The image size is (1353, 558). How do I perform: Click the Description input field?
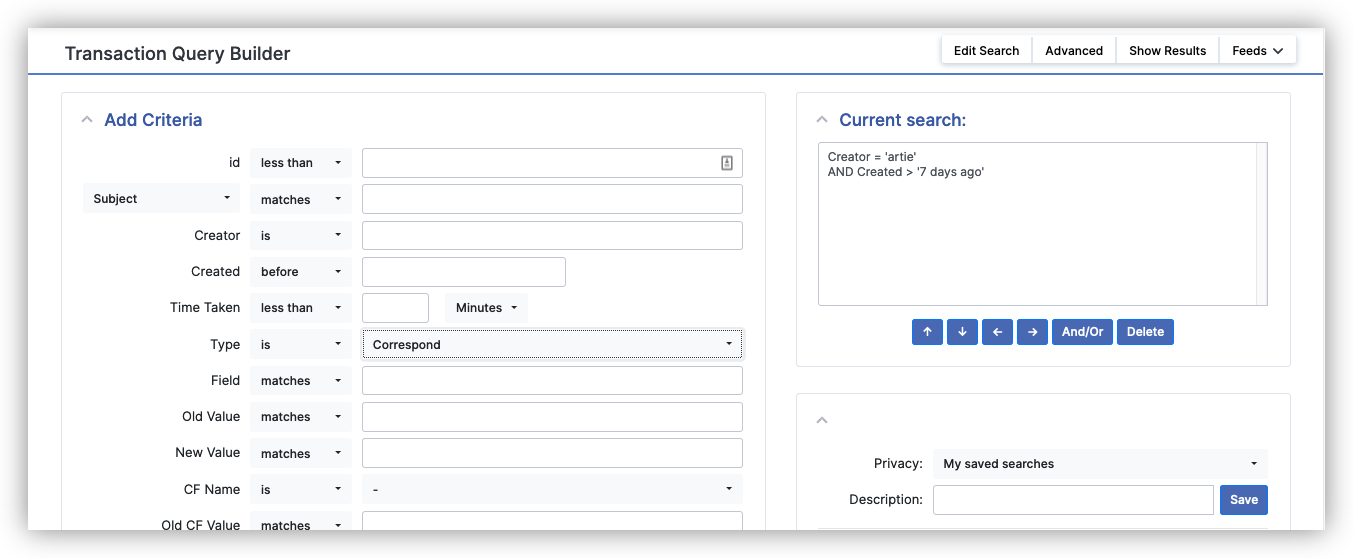pos(1073,500)
